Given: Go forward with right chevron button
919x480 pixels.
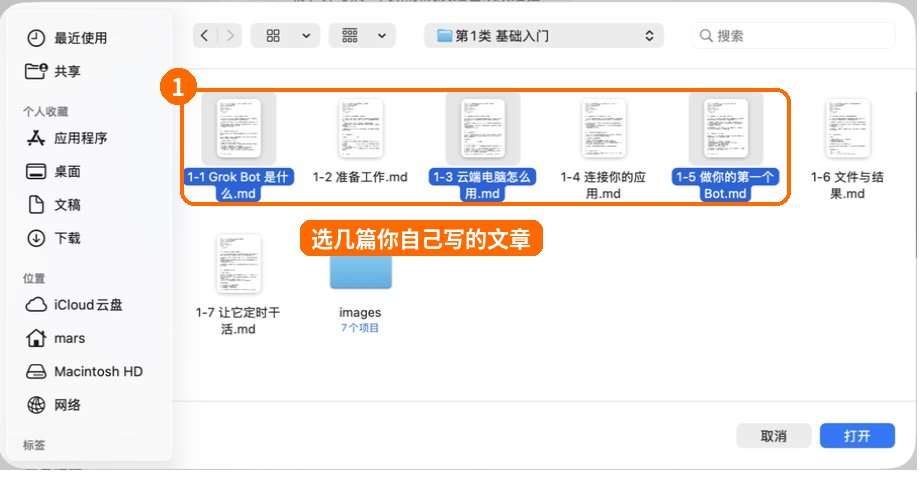Looking at the screenshot, I should click(230, 36).
